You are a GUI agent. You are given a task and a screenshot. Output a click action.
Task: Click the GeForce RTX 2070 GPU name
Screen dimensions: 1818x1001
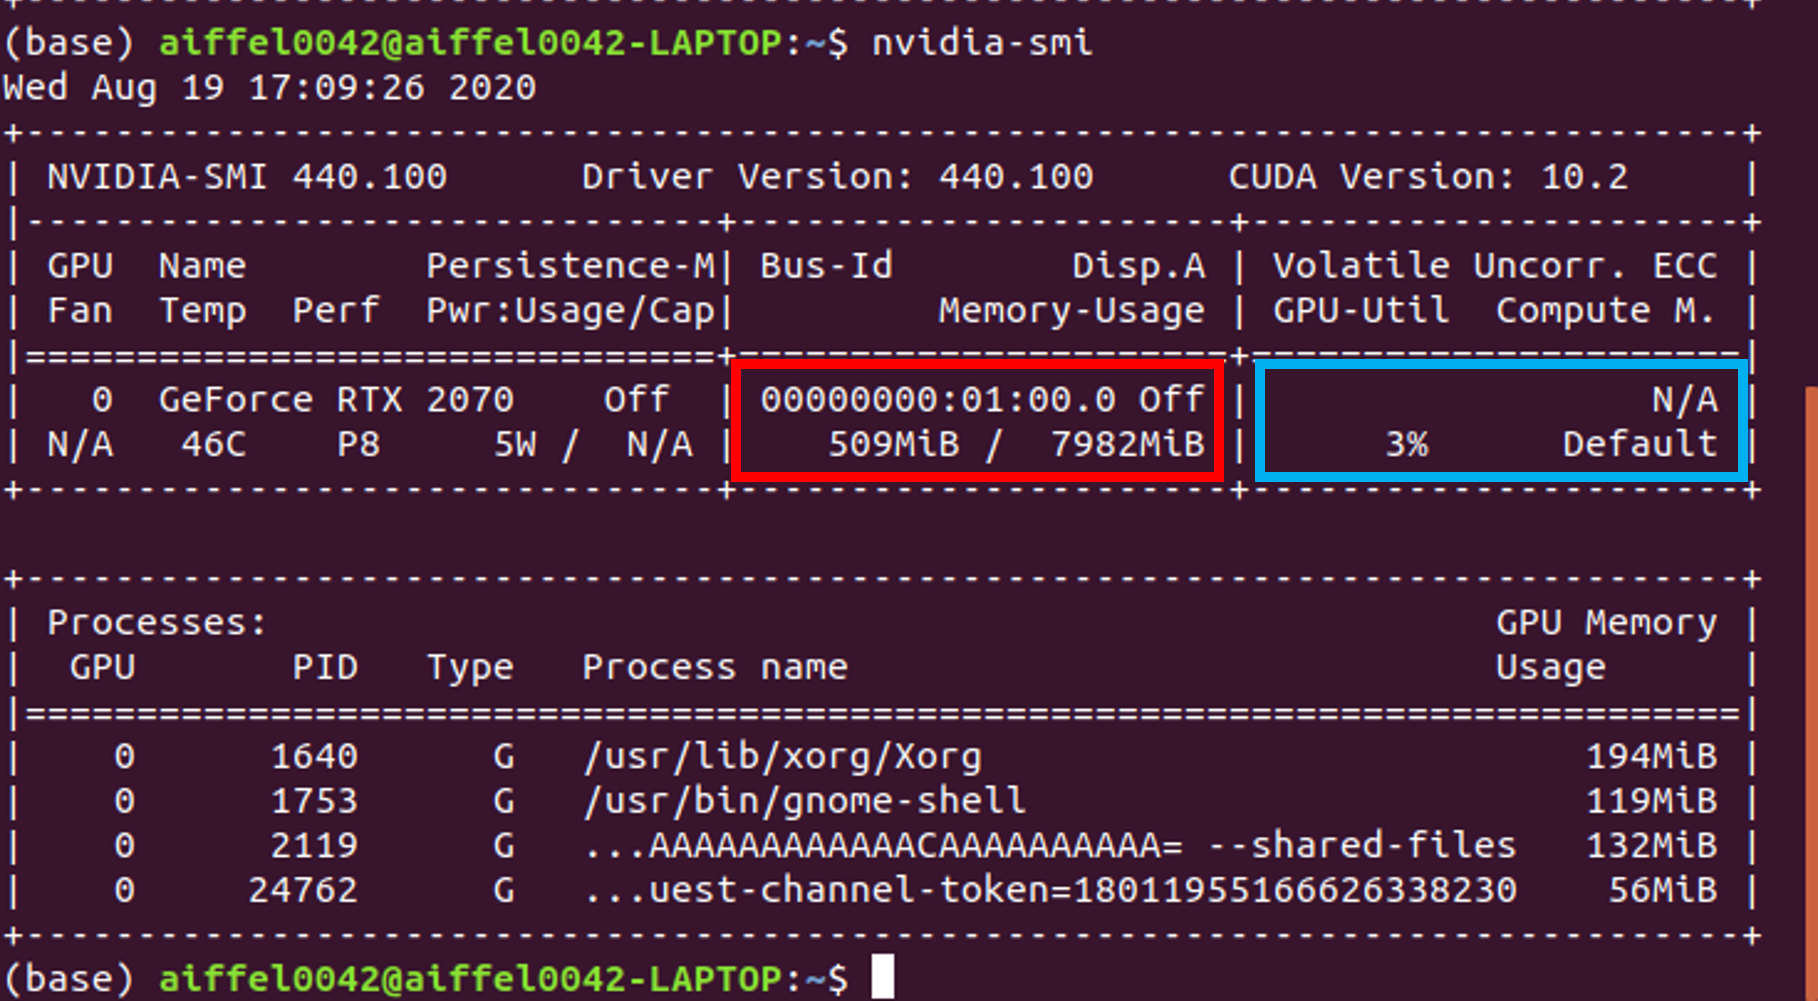(x=336, y=400)
